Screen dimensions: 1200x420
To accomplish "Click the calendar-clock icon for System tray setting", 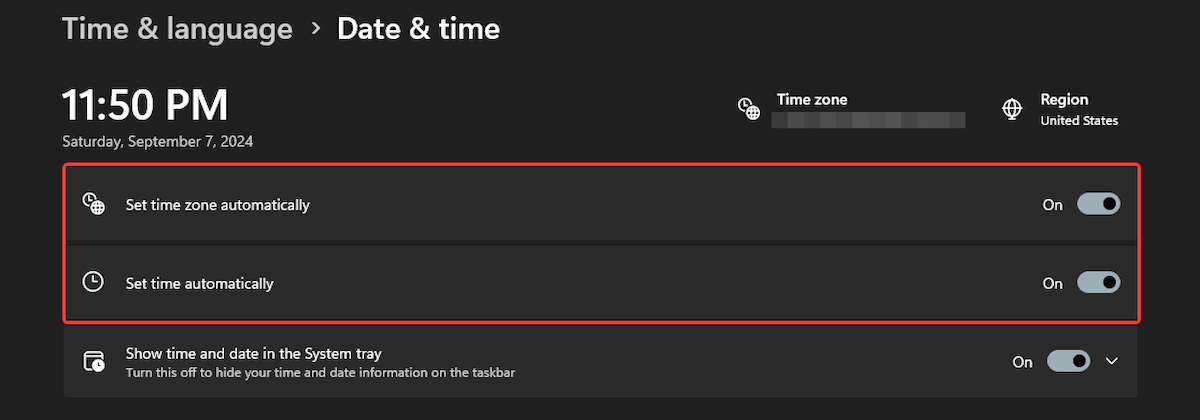I will pos(94,362).
